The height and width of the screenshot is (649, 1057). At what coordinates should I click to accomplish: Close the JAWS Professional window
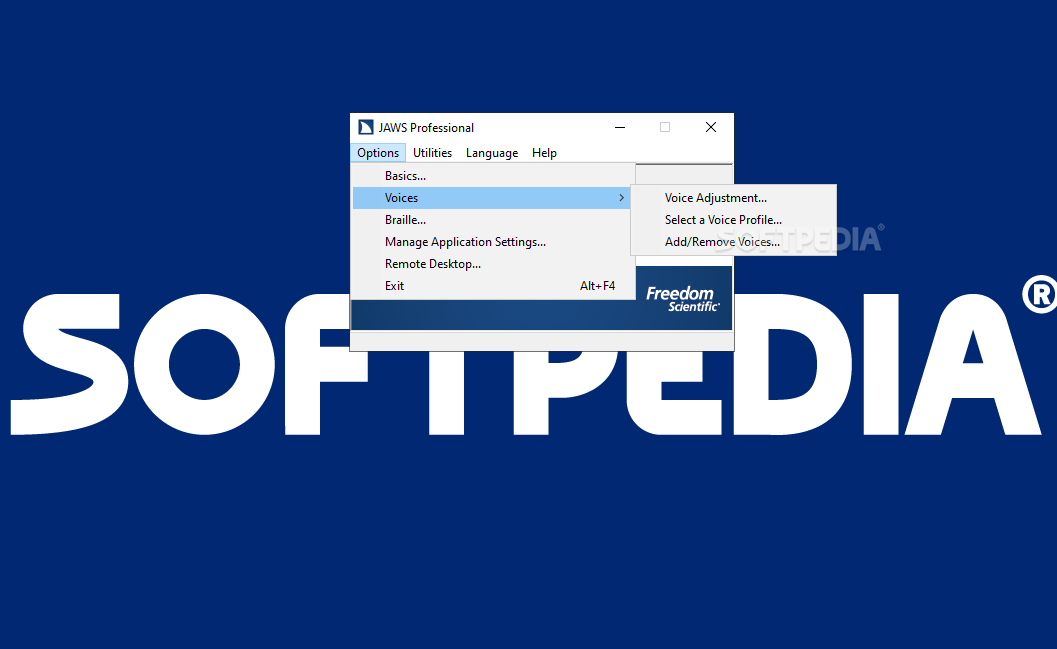point(711,127)
